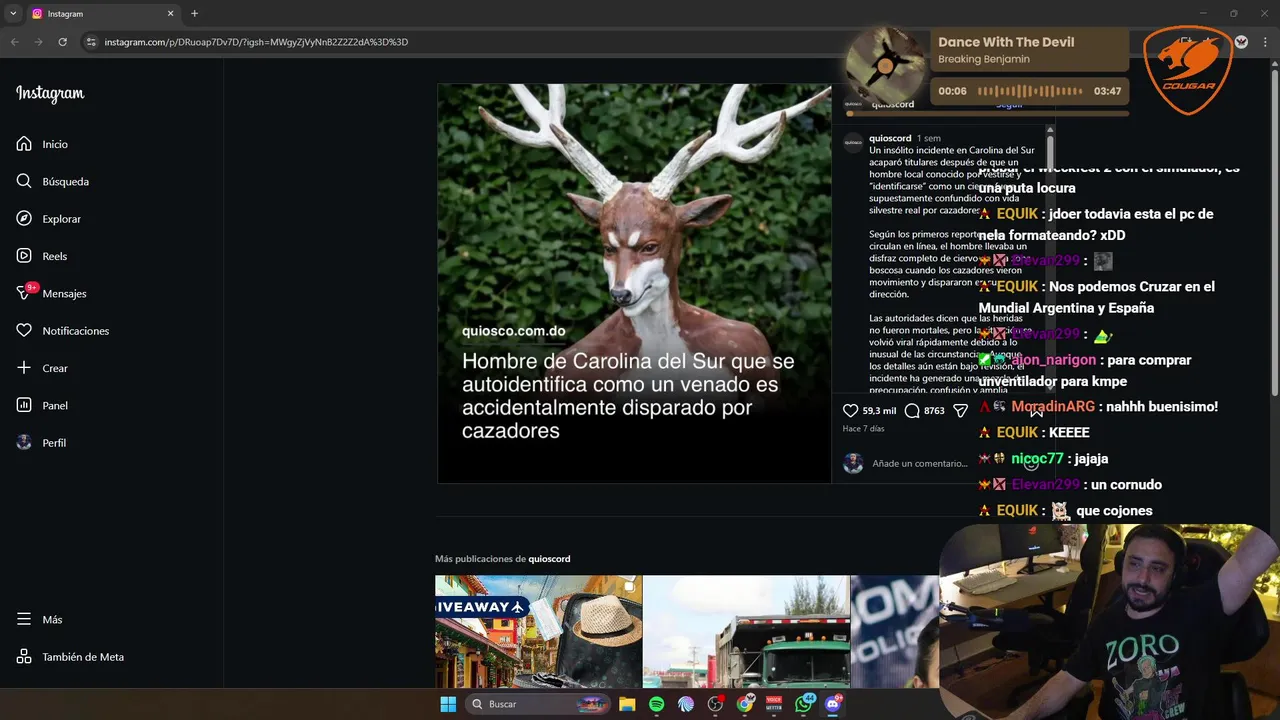Select the Instagram browser tab
1280x720 pixels.
click(x=103, y=14)
